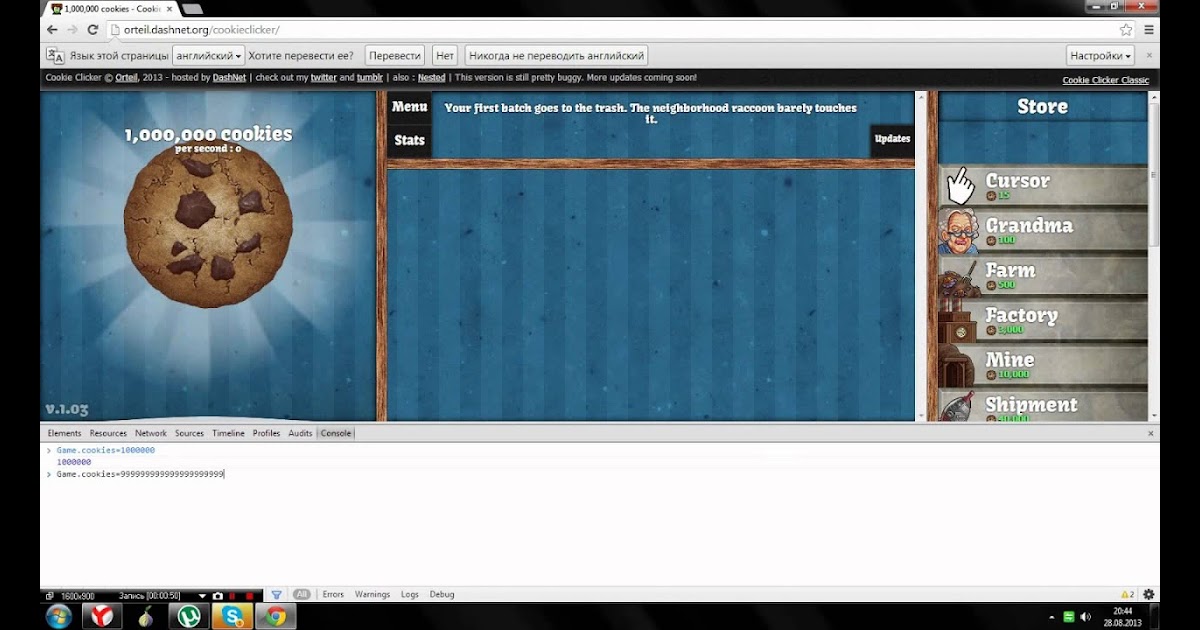This screenshot has height=630, width=1200.
Task: Click the translate icon in the infobar
Action: [x=56, y=56]
